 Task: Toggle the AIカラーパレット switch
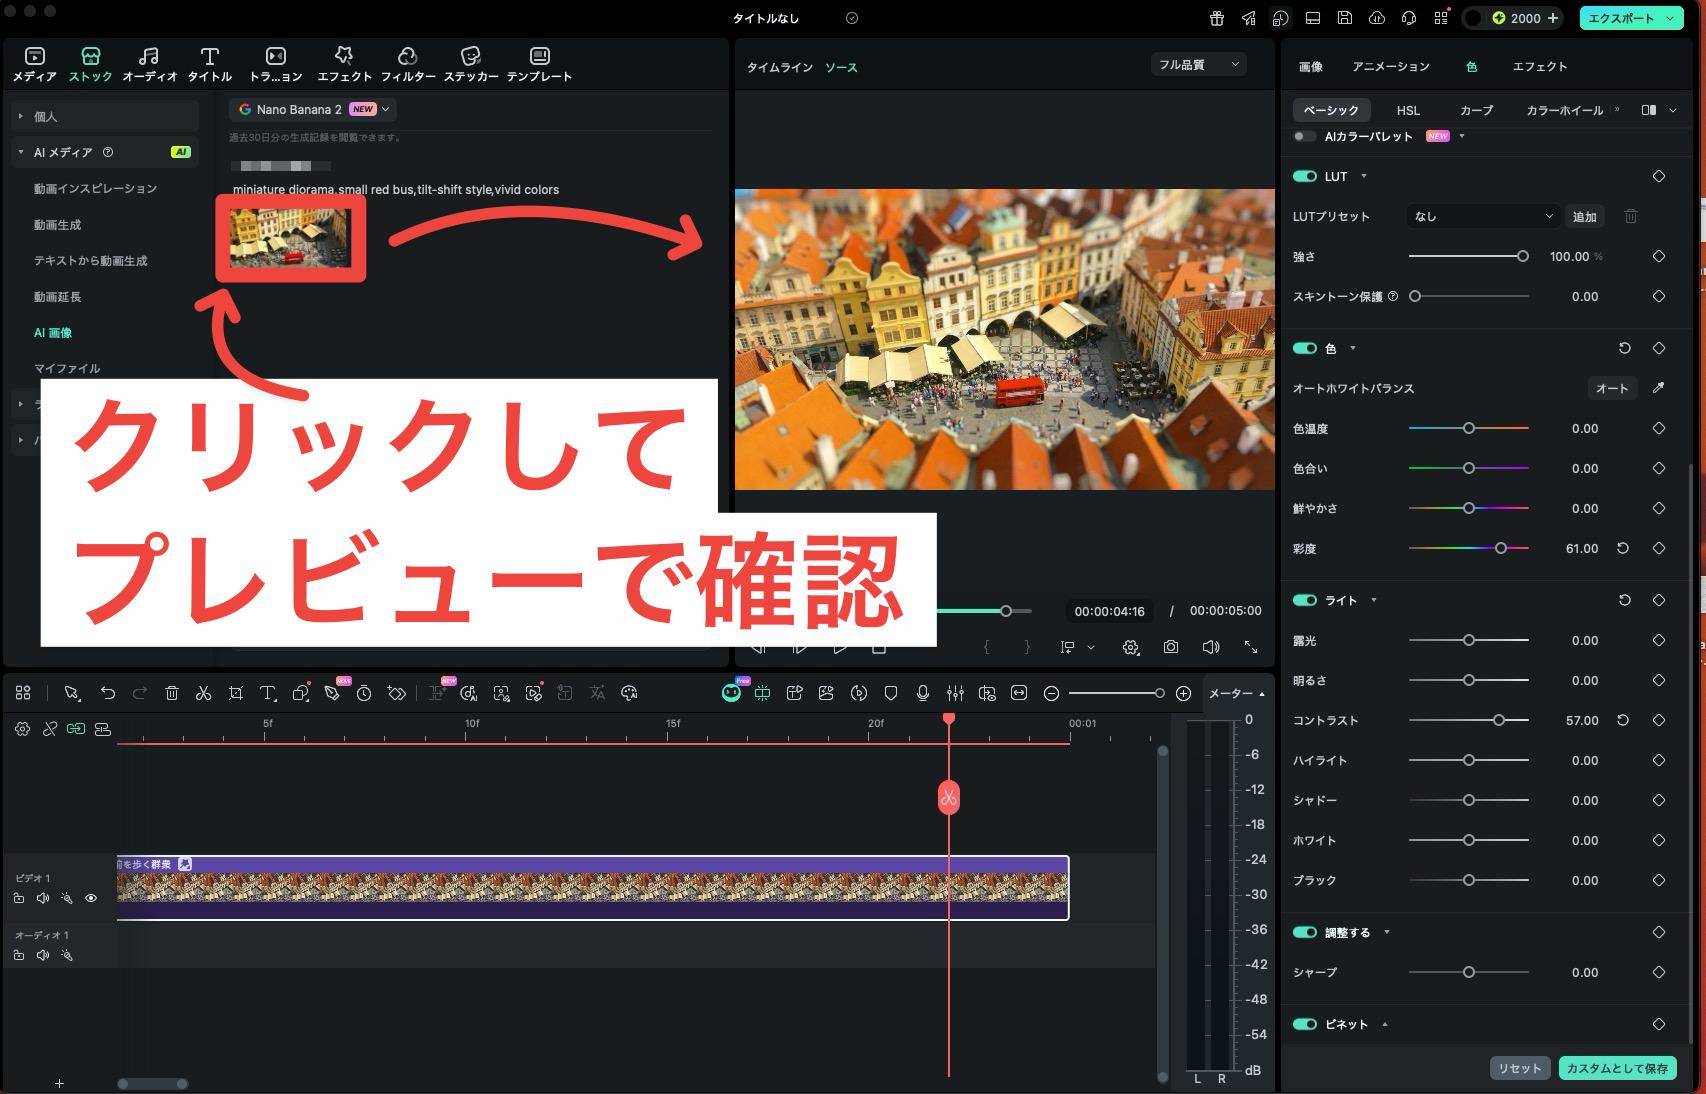(x=1304, y=136)
